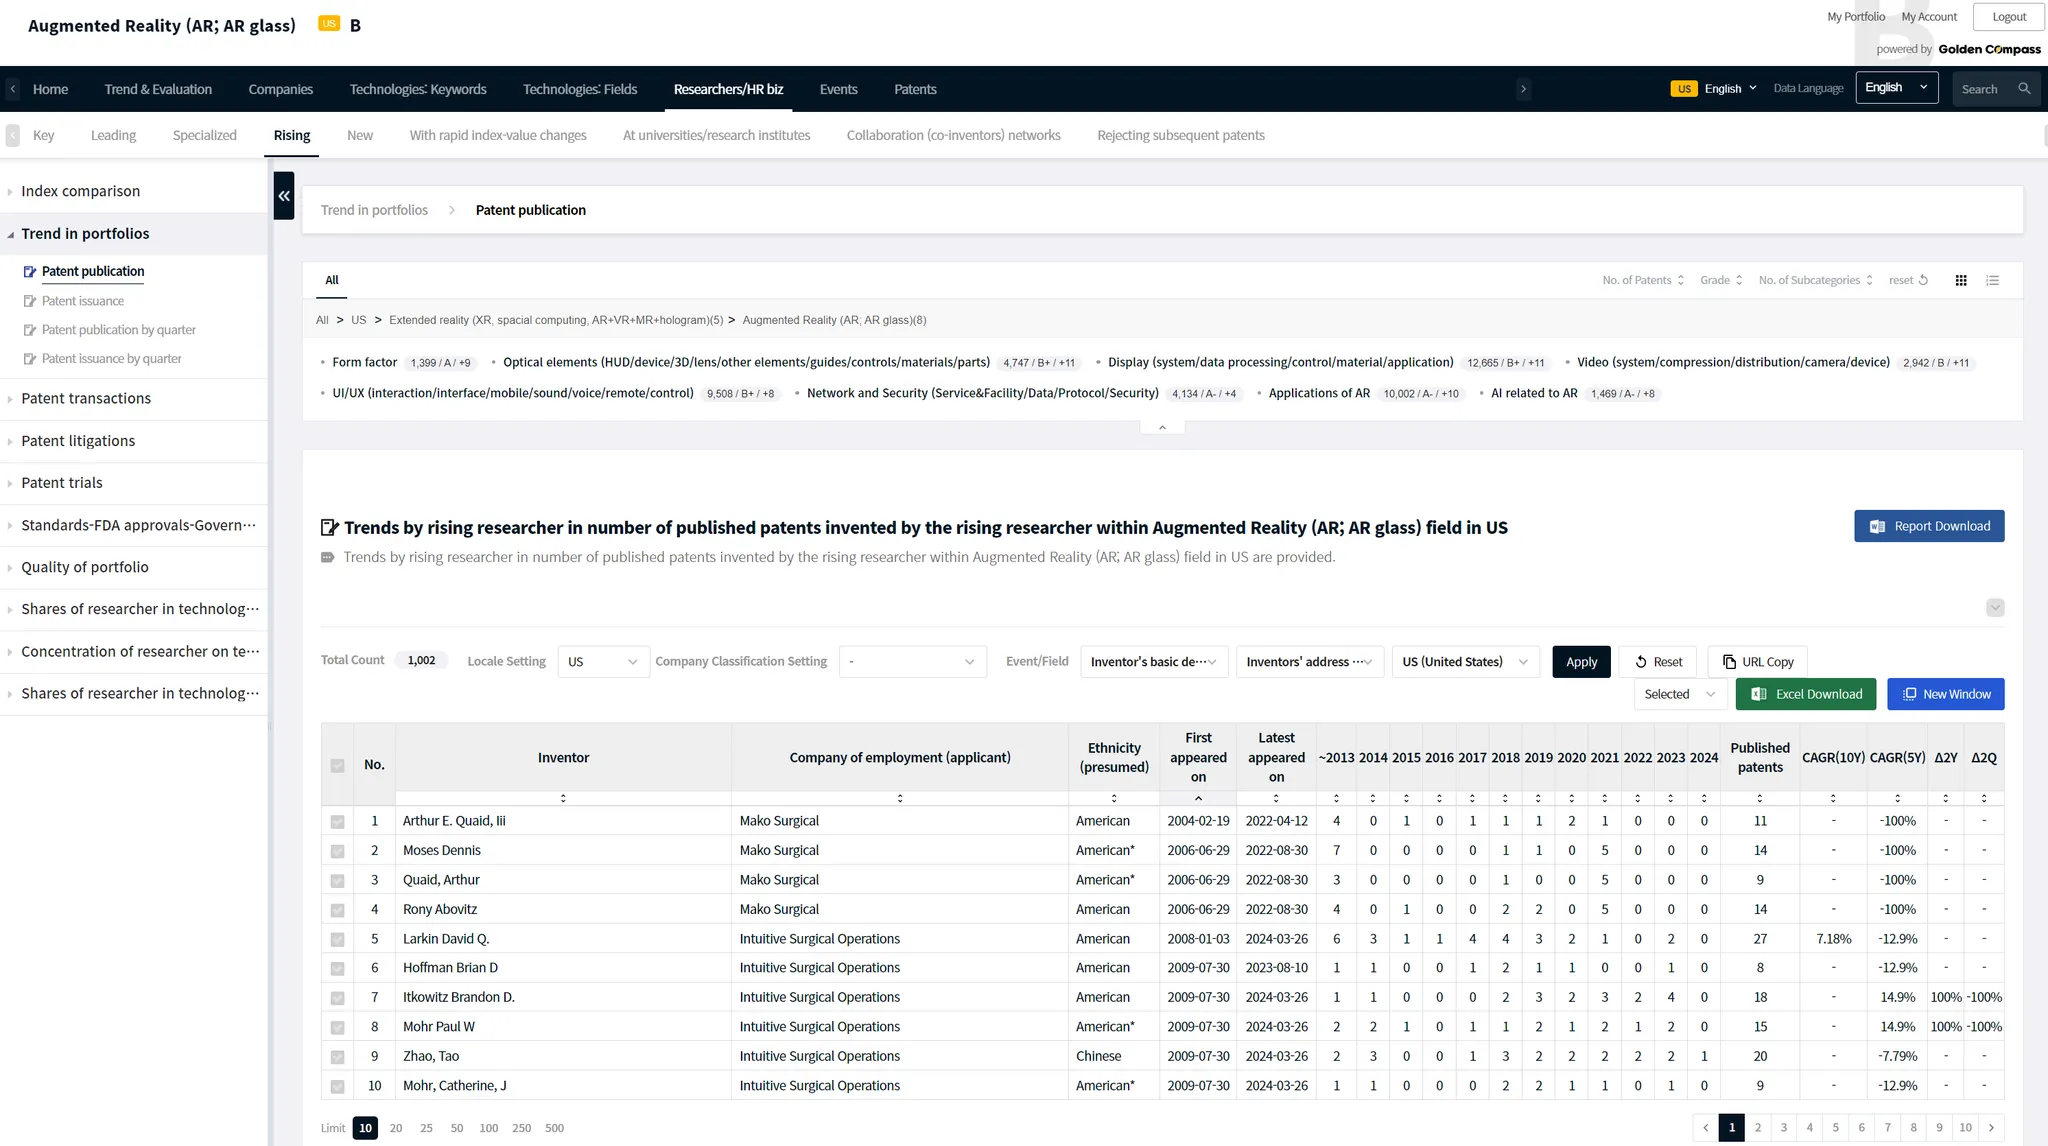2048x1146 pixels.
Task: Set row limit to 50
Action: [x=457, y=1128]
